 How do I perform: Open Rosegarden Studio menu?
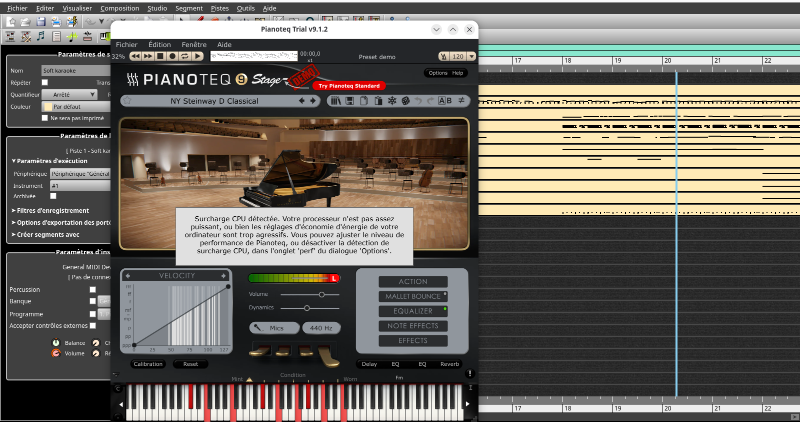click(157, 8)
